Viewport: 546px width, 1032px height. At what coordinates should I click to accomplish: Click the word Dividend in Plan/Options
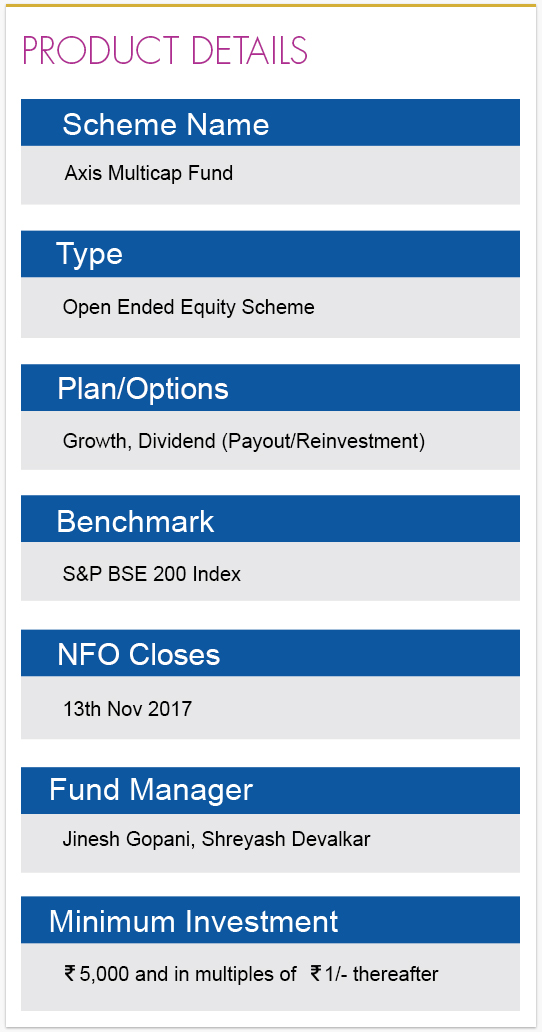click(x=178, y=441)
